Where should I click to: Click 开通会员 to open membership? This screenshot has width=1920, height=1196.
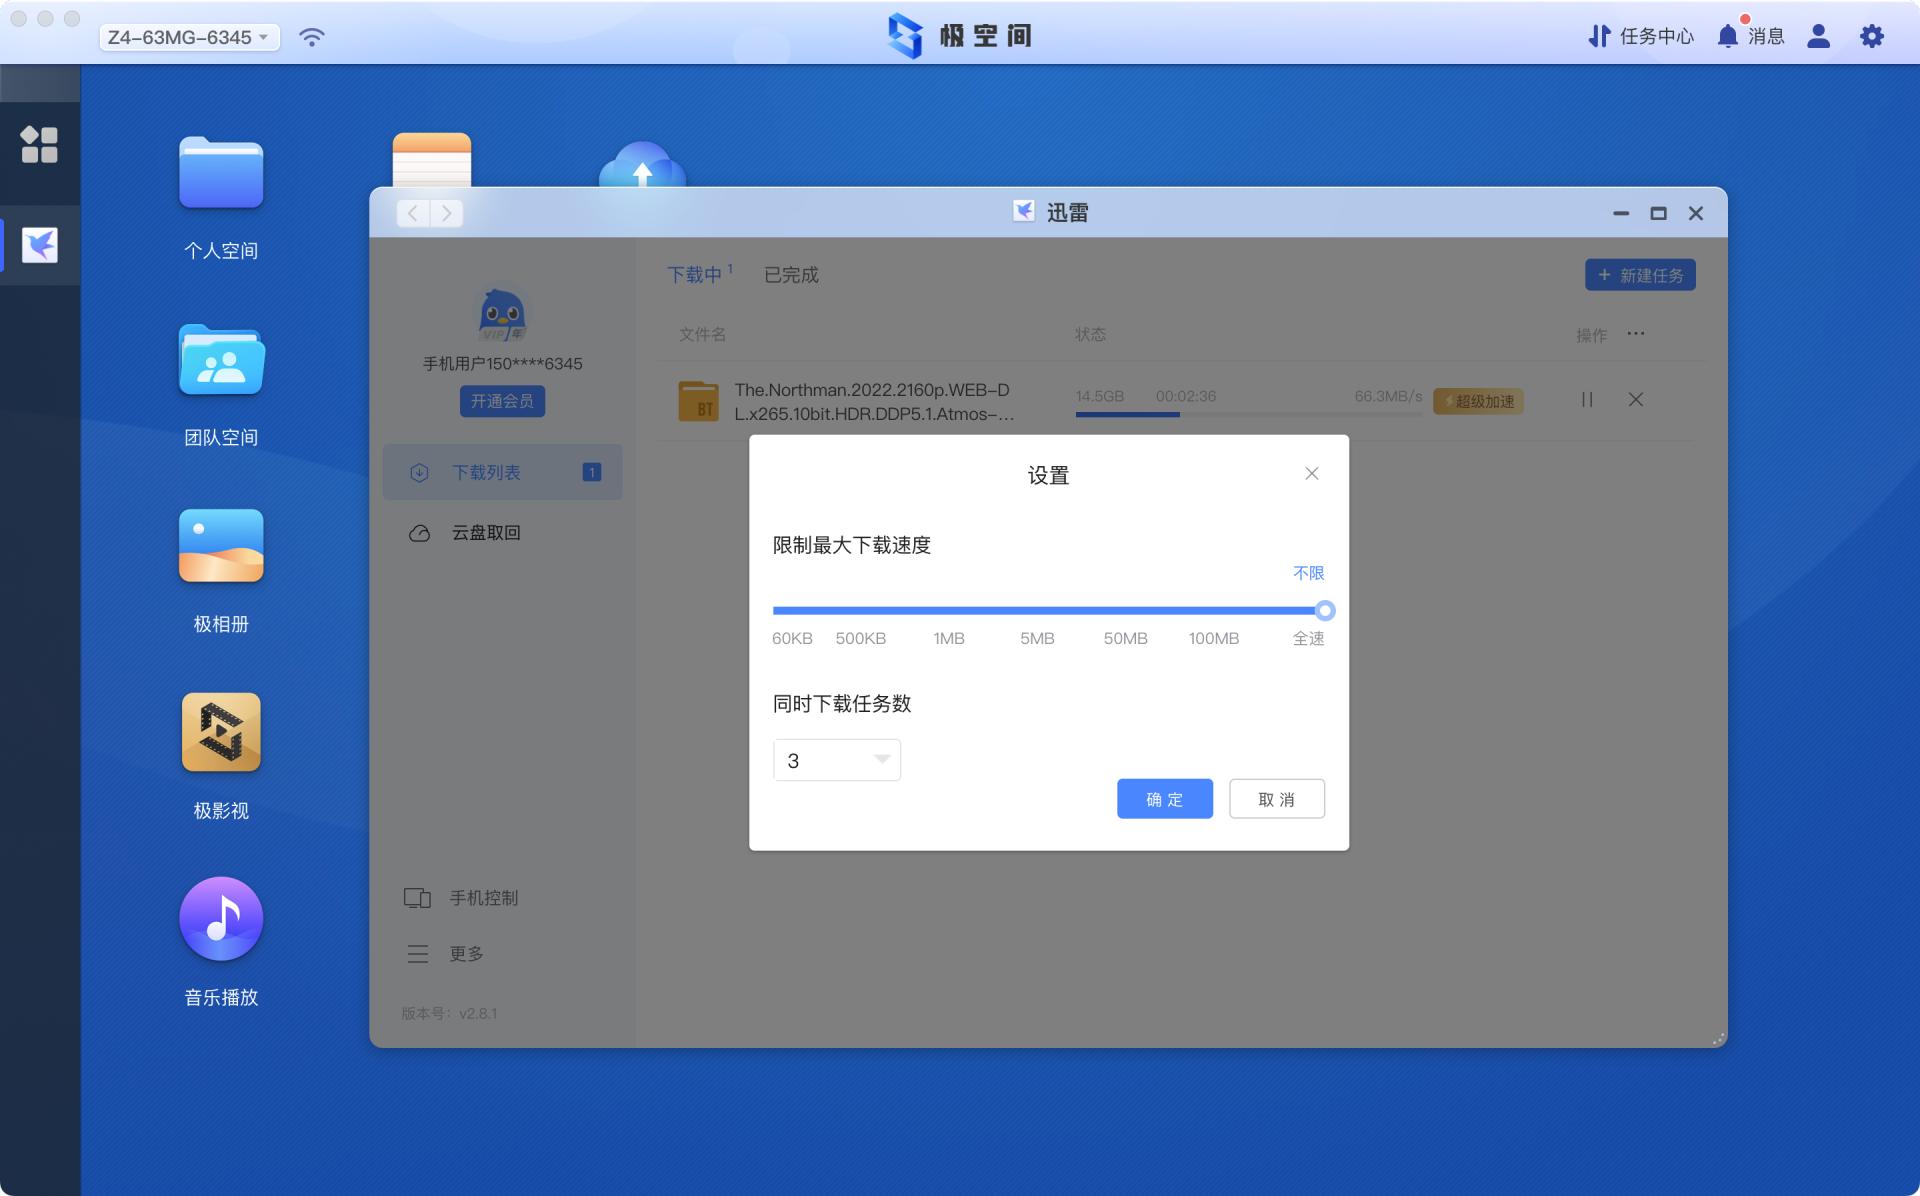click(502, 401)
